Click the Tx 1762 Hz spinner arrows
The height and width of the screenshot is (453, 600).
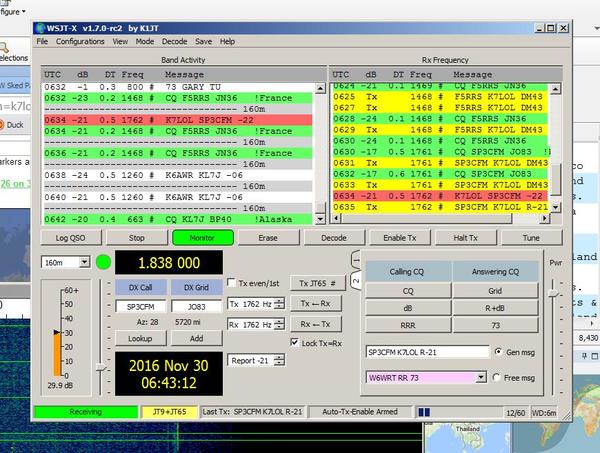point(280,304)
